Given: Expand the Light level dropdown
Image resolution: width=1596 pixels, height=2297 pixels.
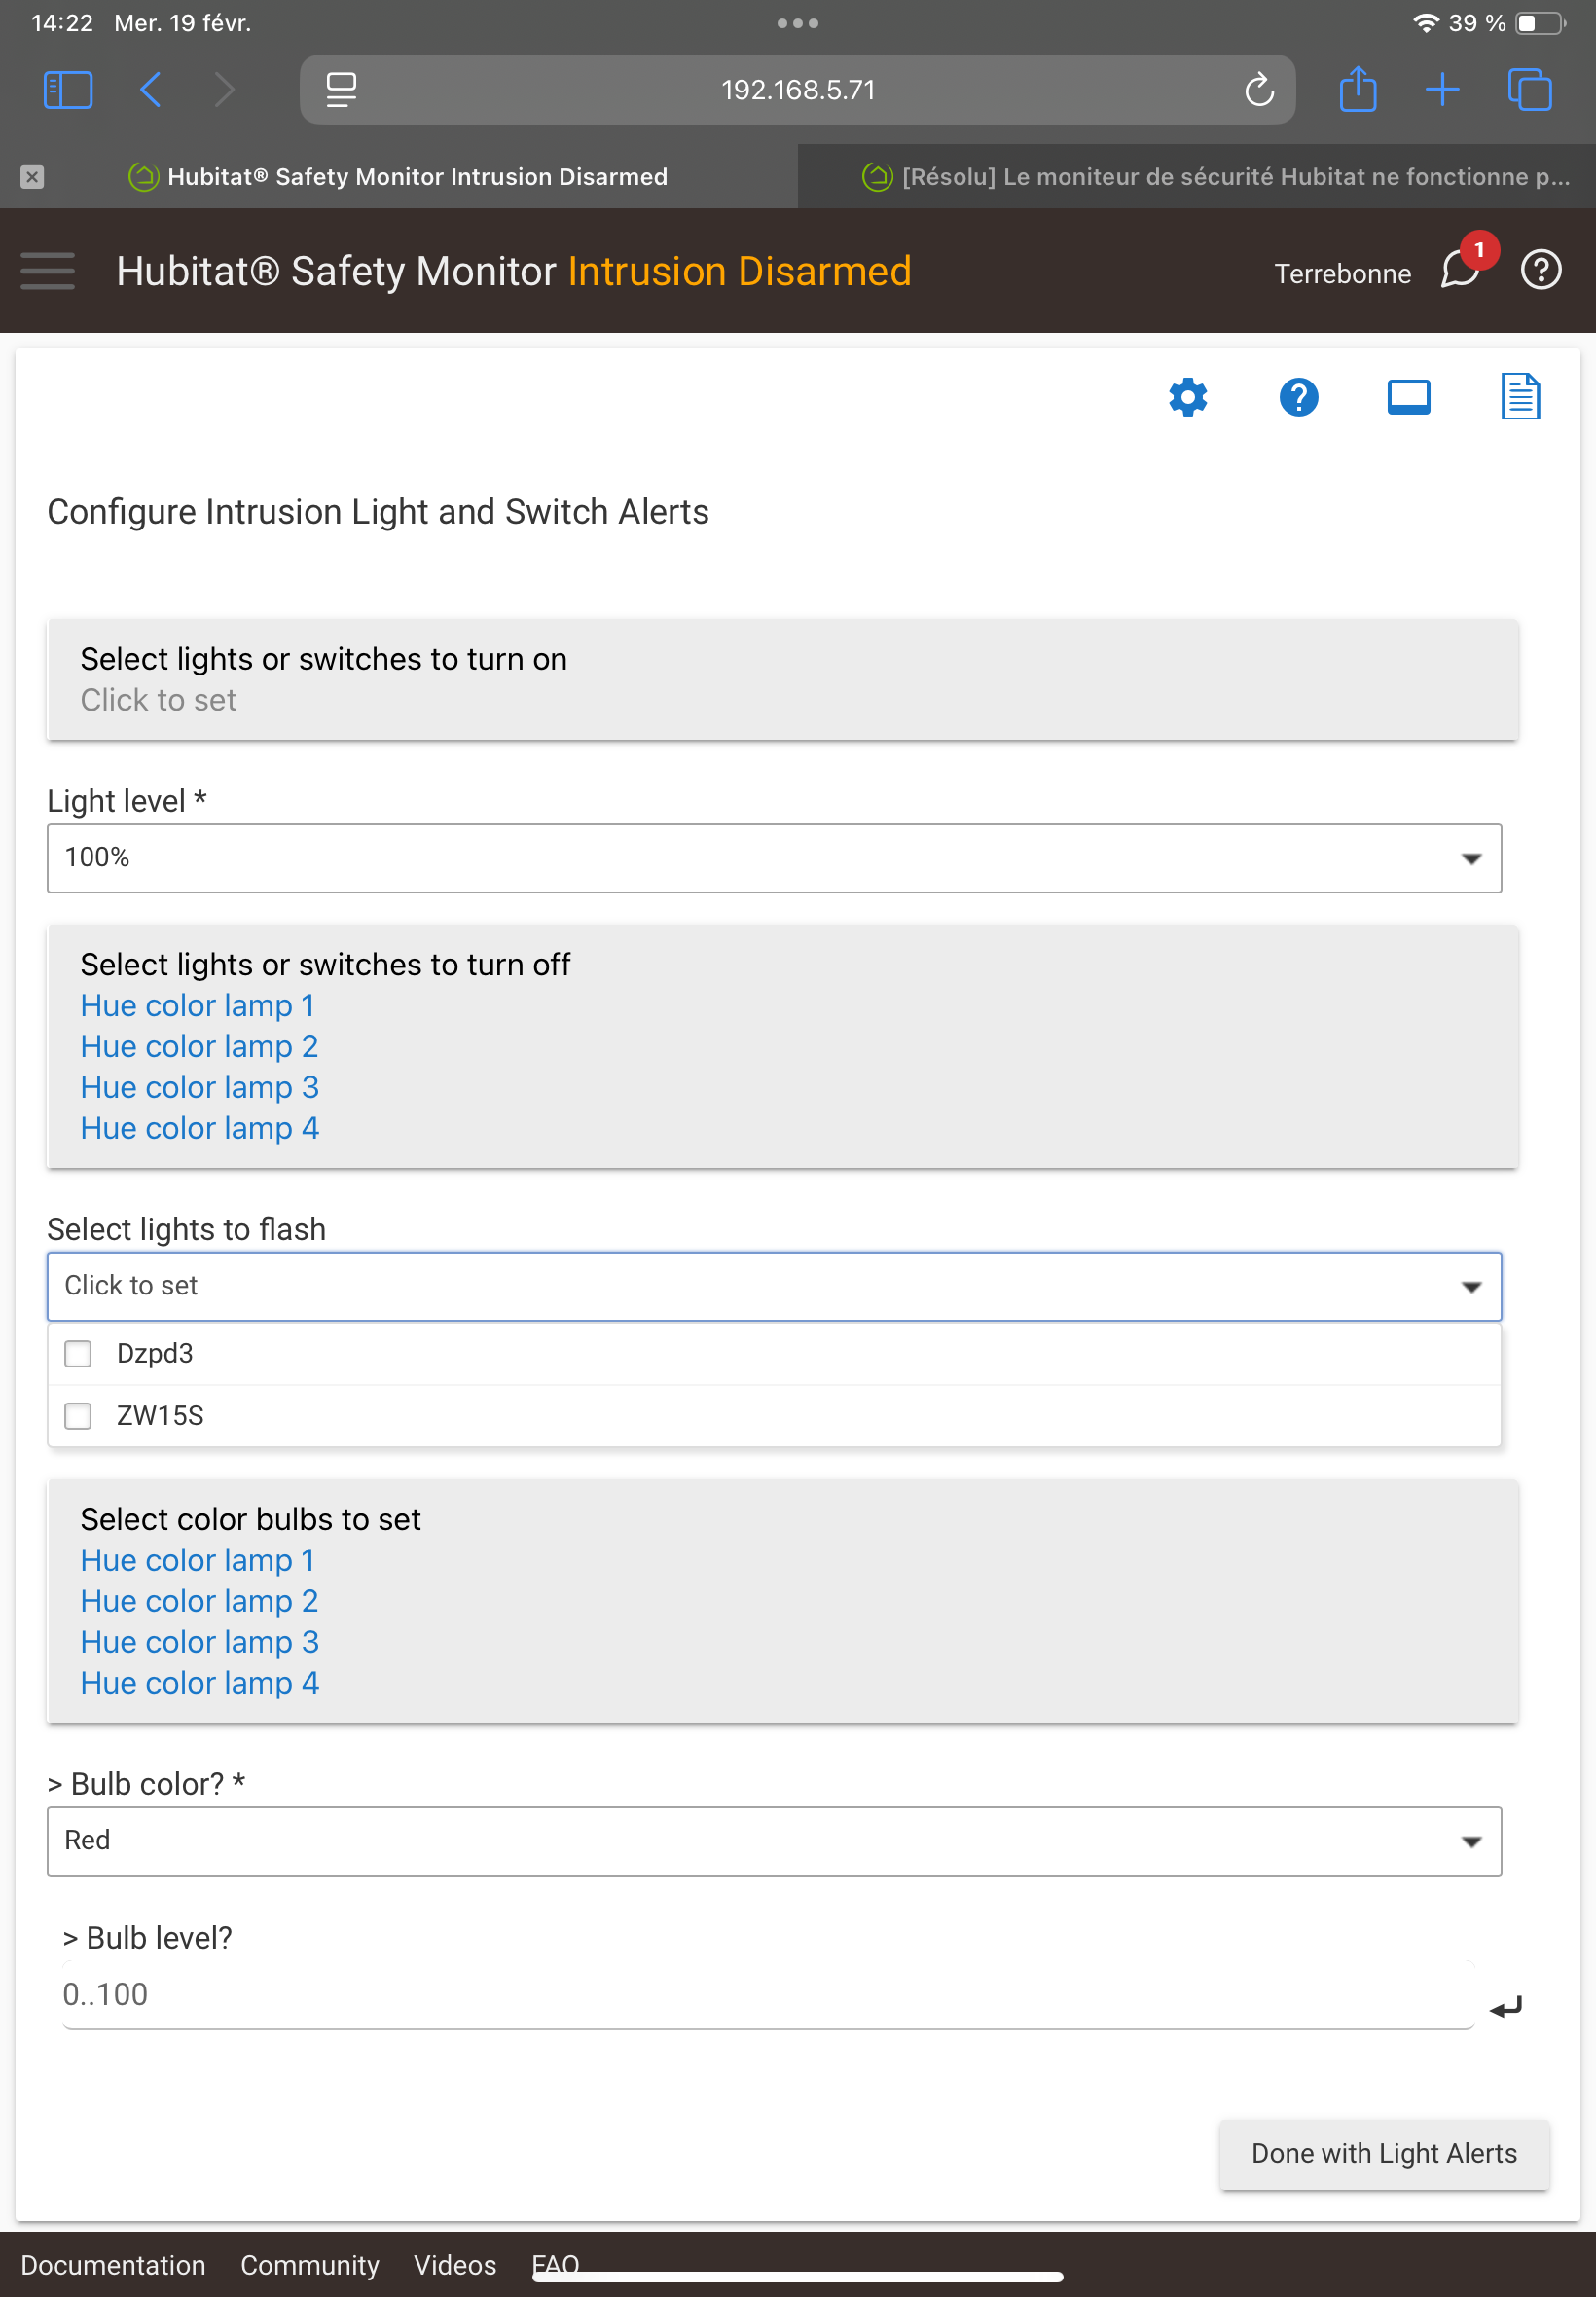Looking at the screenshot, I should [773, 858].
